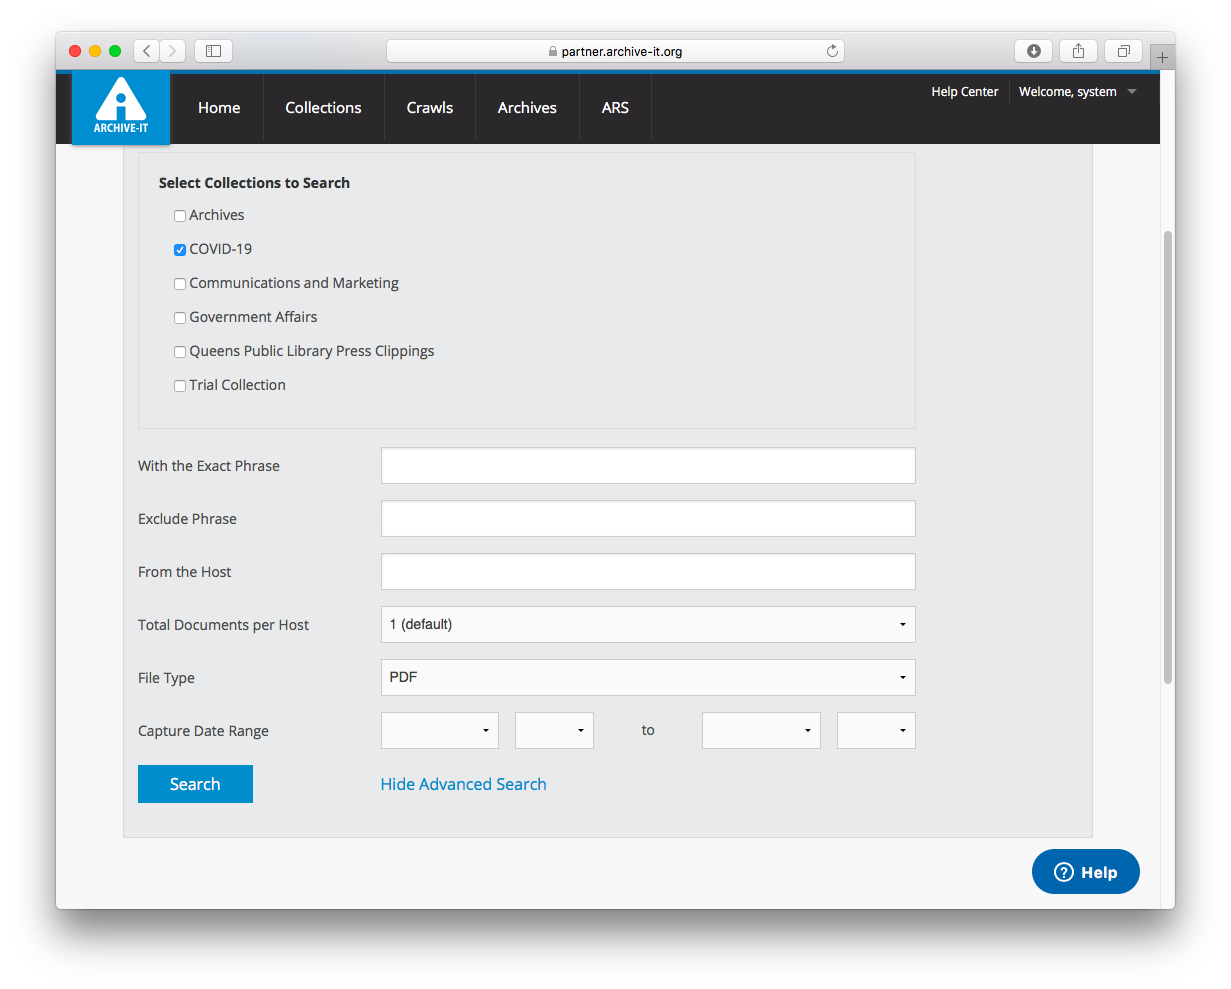Click the Share icon in the toolbar
The image size is (1231, 989).
[x=1078, y=51]
